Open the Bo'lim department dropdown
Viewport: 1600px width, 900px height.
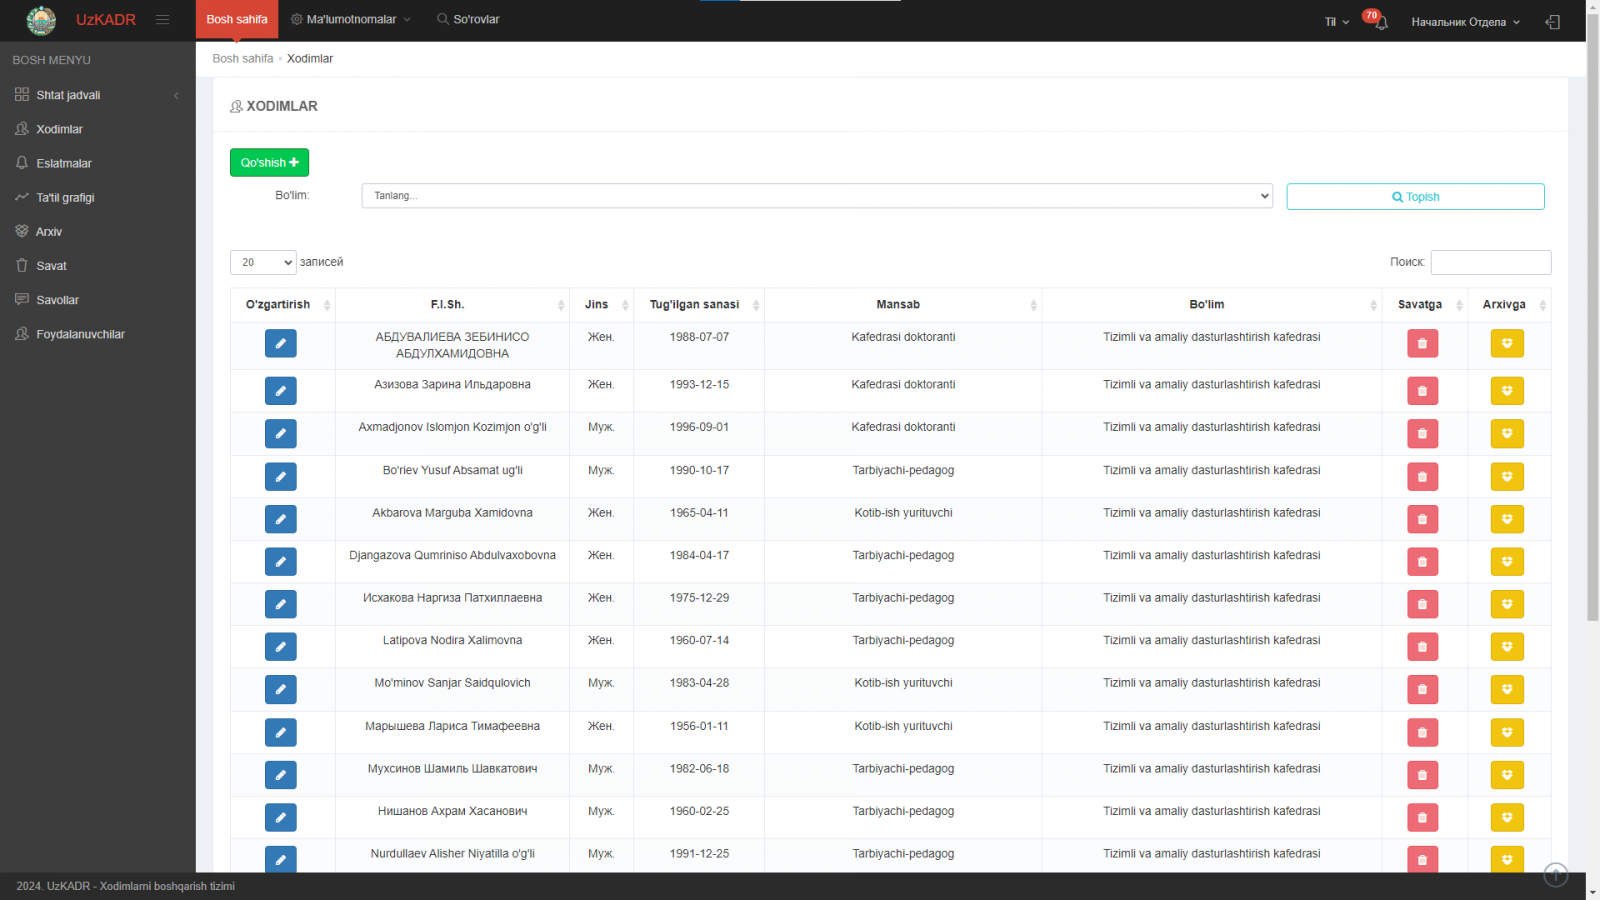click(x=816, y=196)
